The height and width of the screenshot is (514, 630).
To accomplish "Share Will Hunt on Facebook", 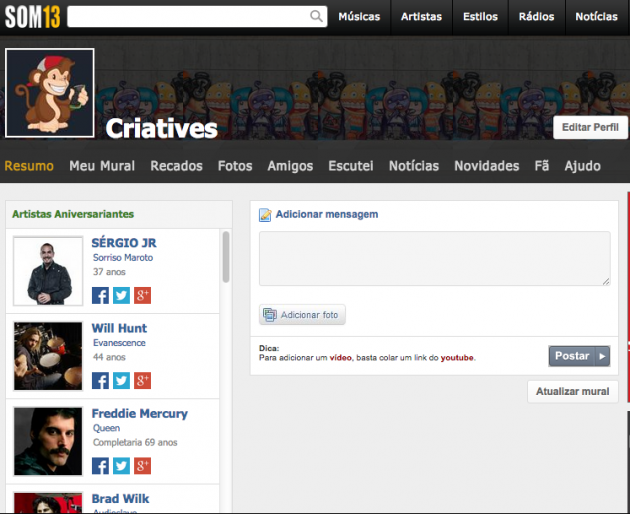I will click(x=100, y=381).
